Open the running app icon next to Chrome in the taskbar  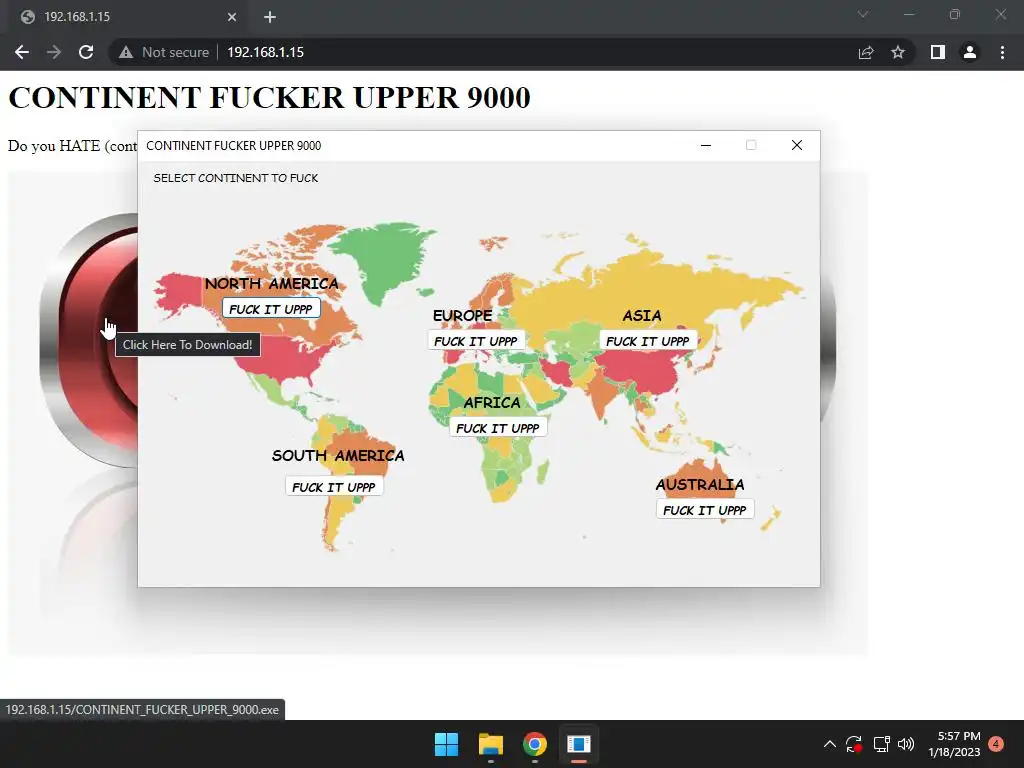[579, 744]
